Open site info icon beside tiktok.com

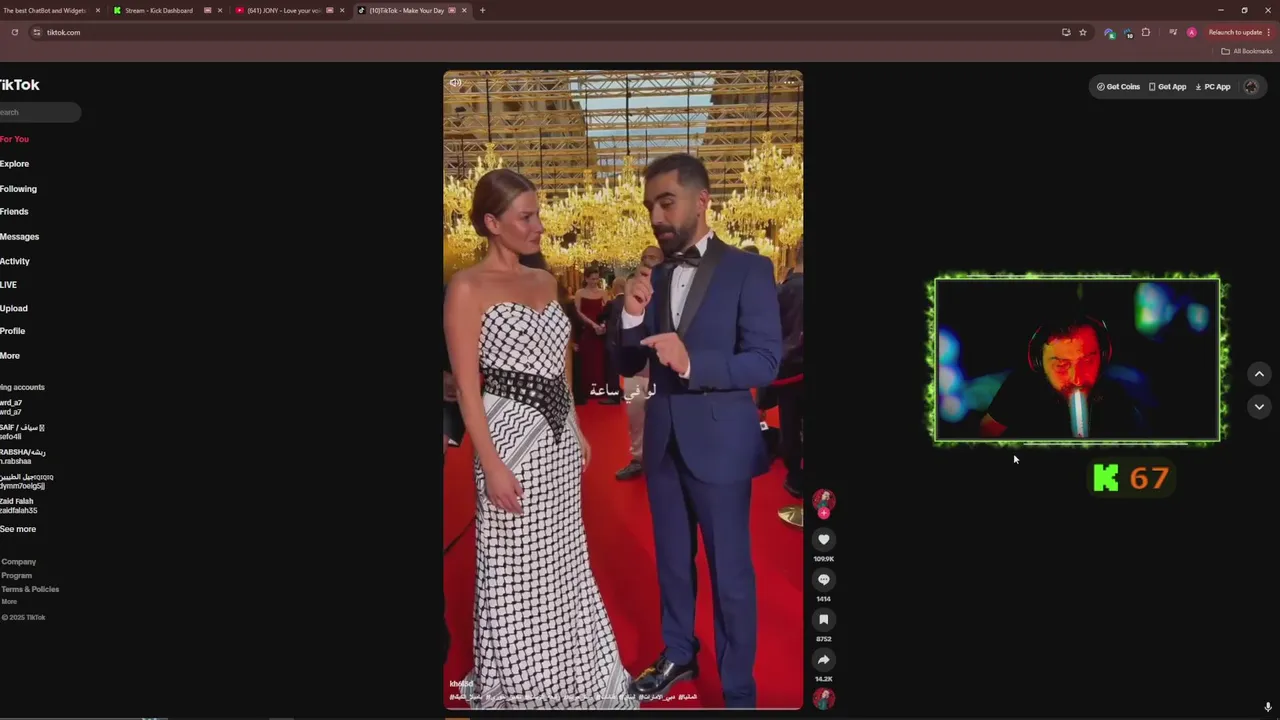click(37, 32)
